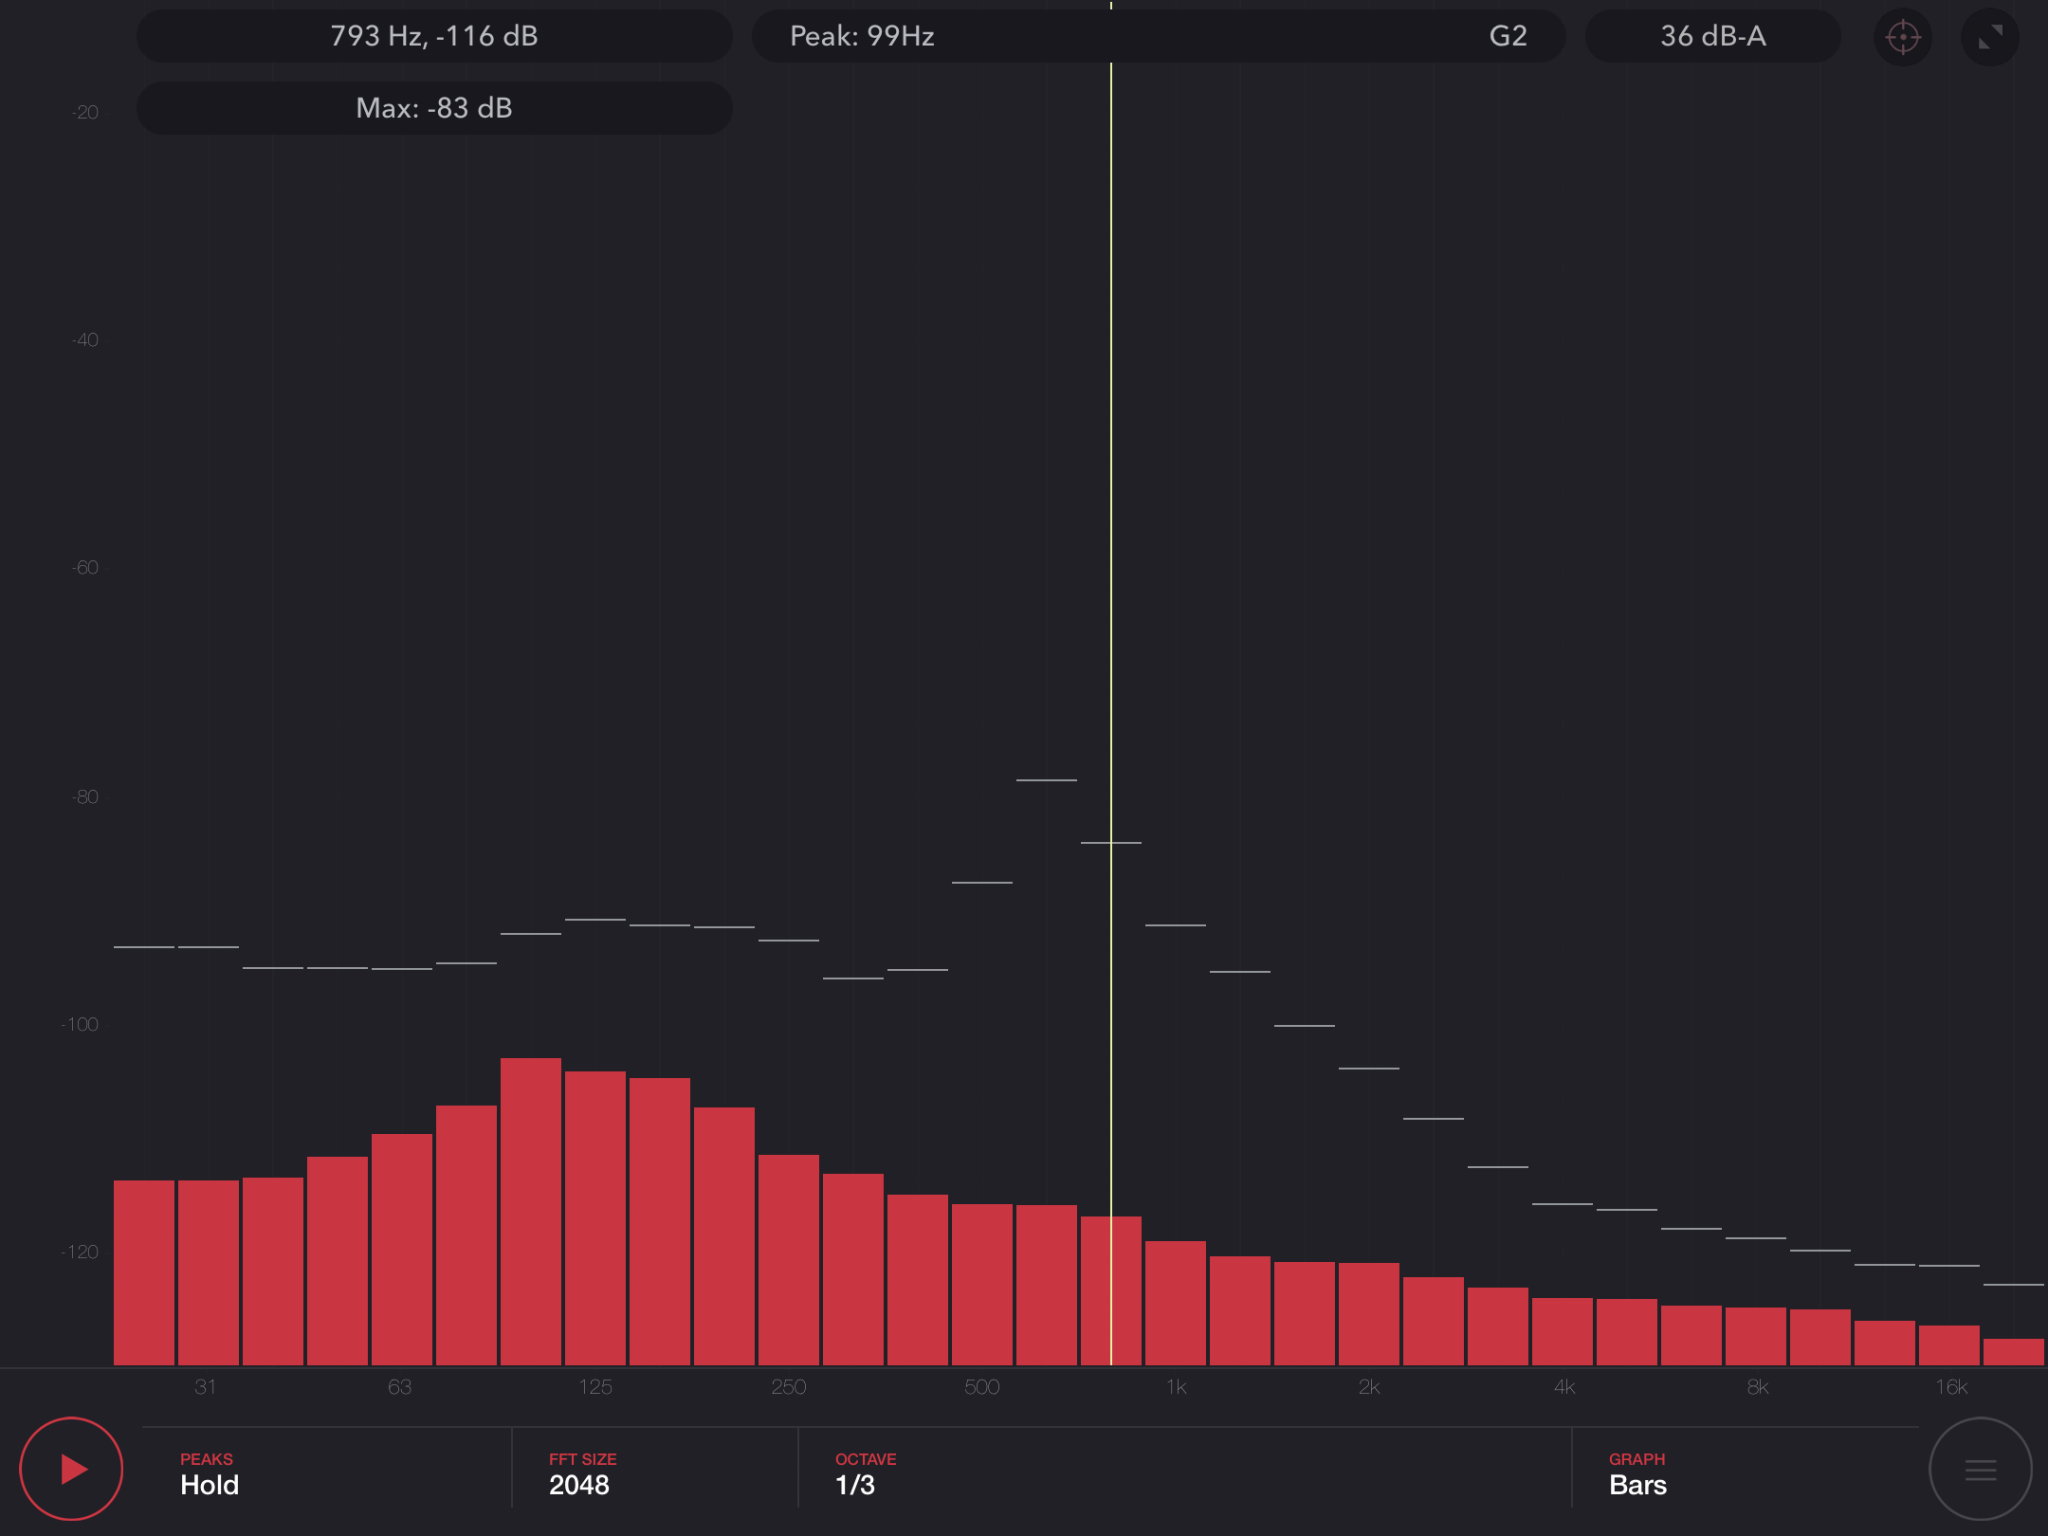Click the 31 frequency axis label
The width and height of the screenshot is (2048, 1536).
(205, 1387)
